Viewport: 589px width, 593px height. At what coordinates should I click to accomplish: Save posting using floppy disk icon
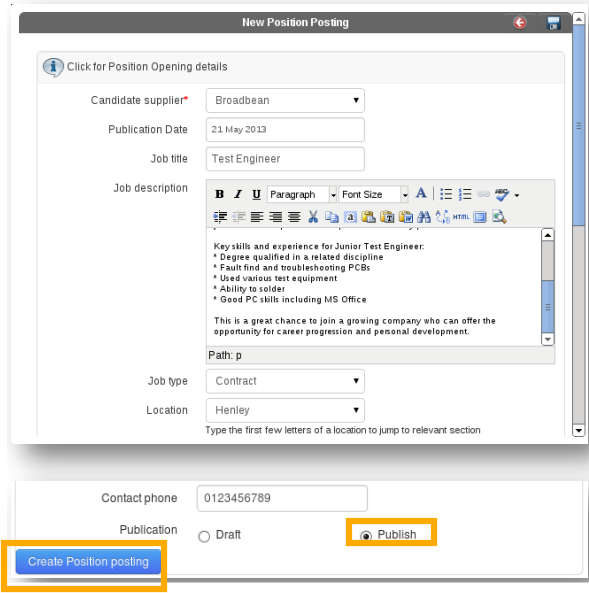[x=553, y=23]
